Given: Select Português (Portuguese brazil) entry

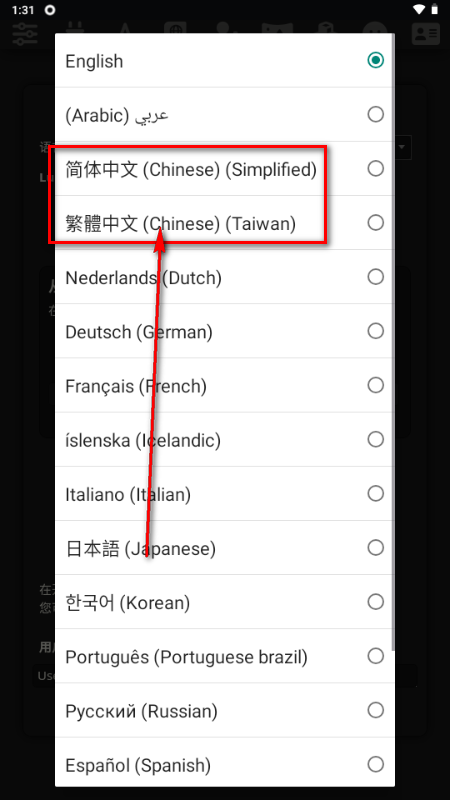Looking at the screenshot, I should coord(224,656).
